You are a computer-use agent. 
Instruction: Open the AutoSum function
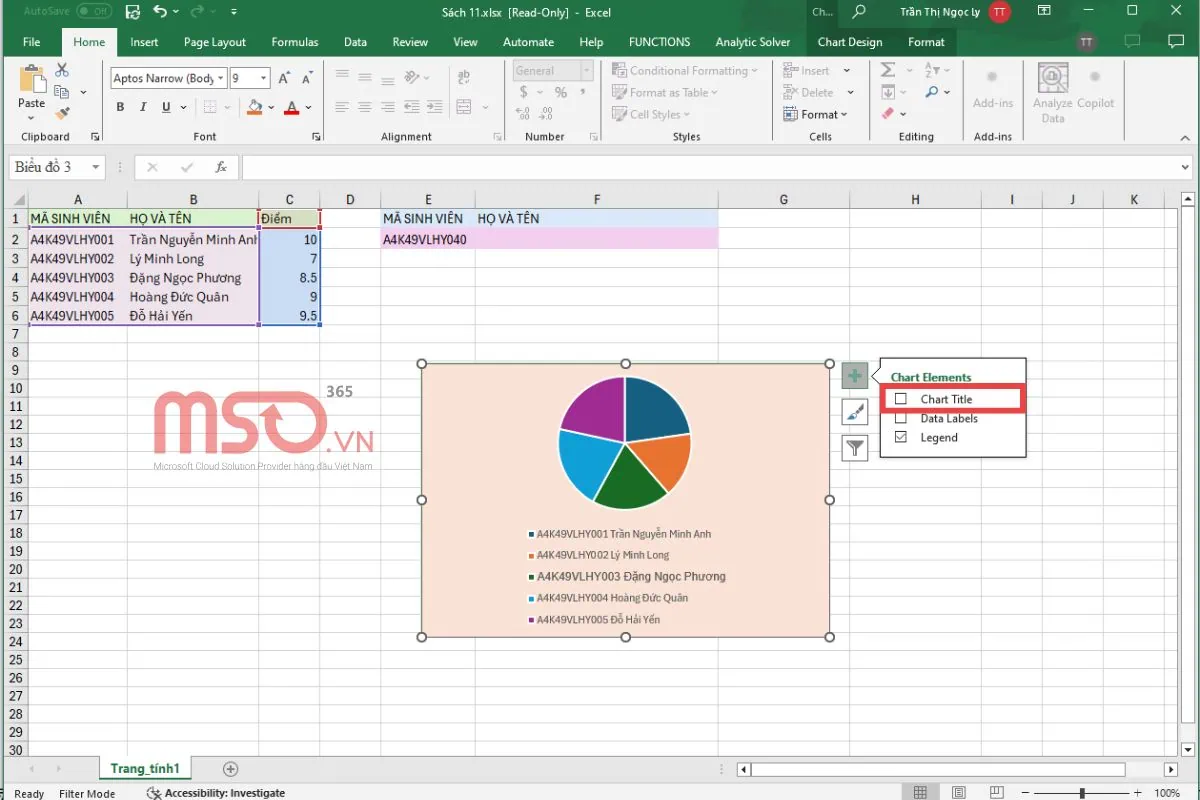point(887,70)
